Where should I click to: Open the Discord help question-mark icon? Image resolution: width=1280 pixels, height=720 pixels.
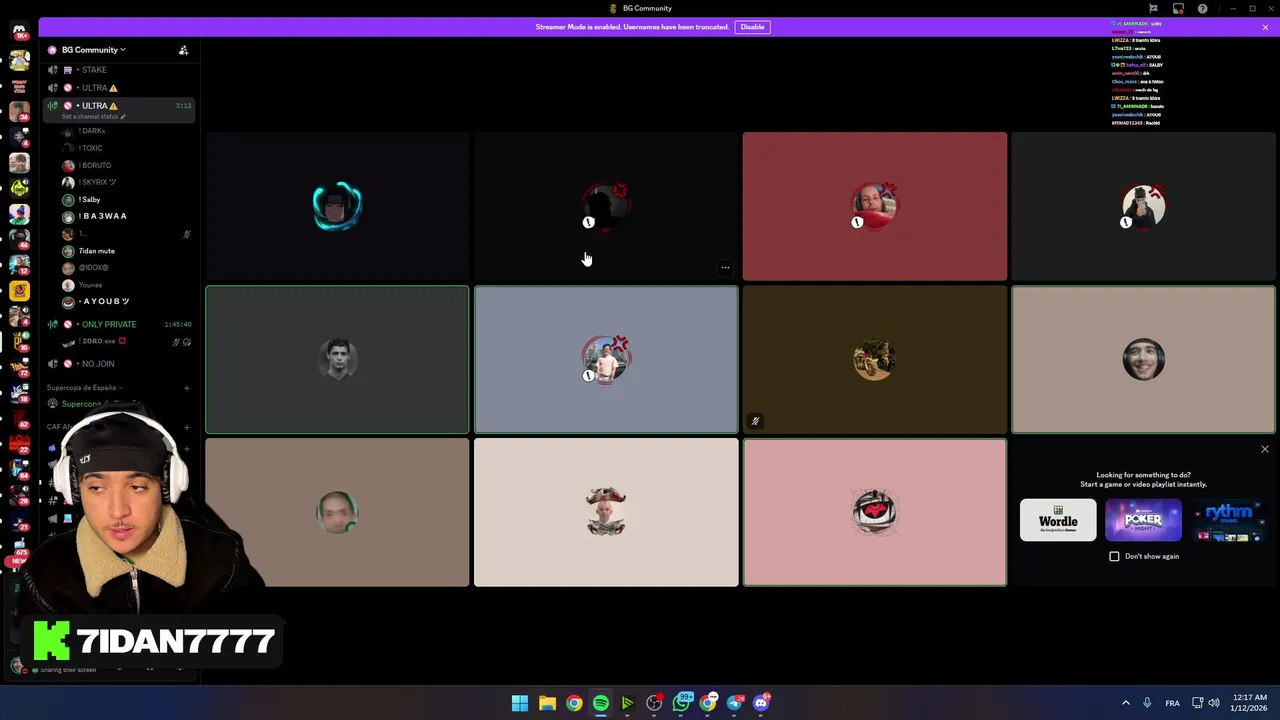tap(1202, 8)
